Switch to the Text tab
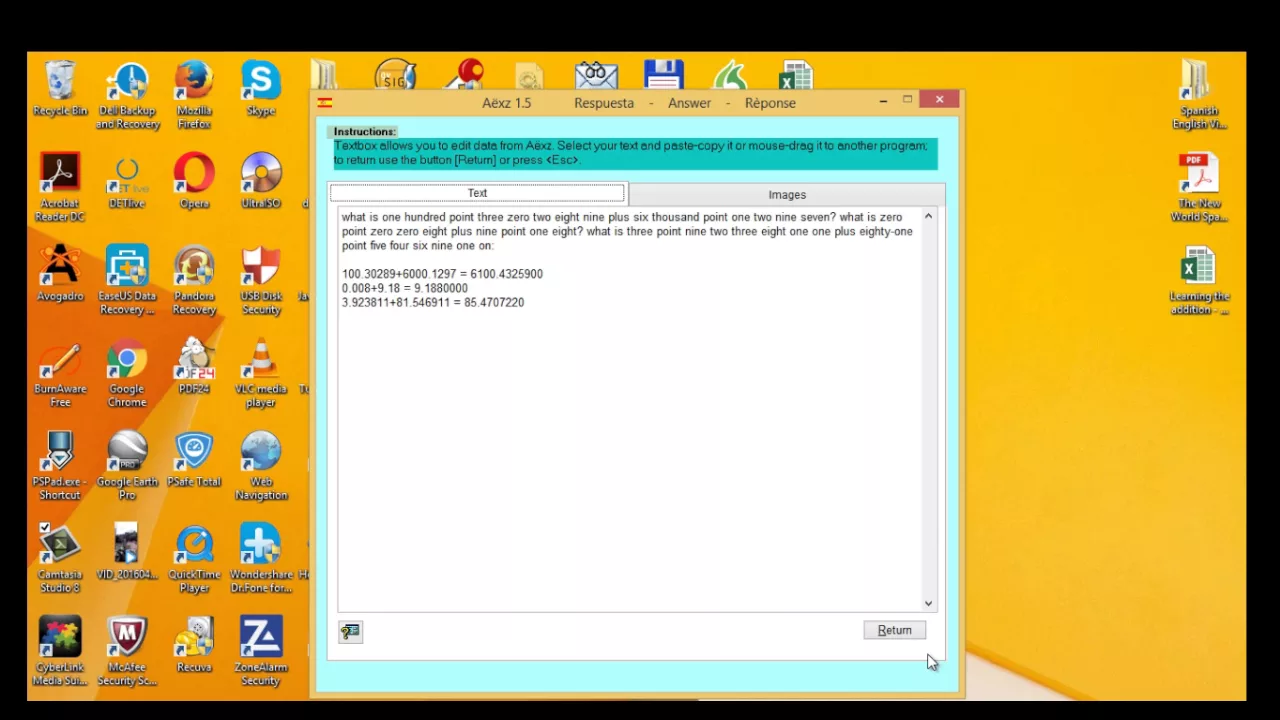Screen dimensions: 1280x720 coord(477,194)
